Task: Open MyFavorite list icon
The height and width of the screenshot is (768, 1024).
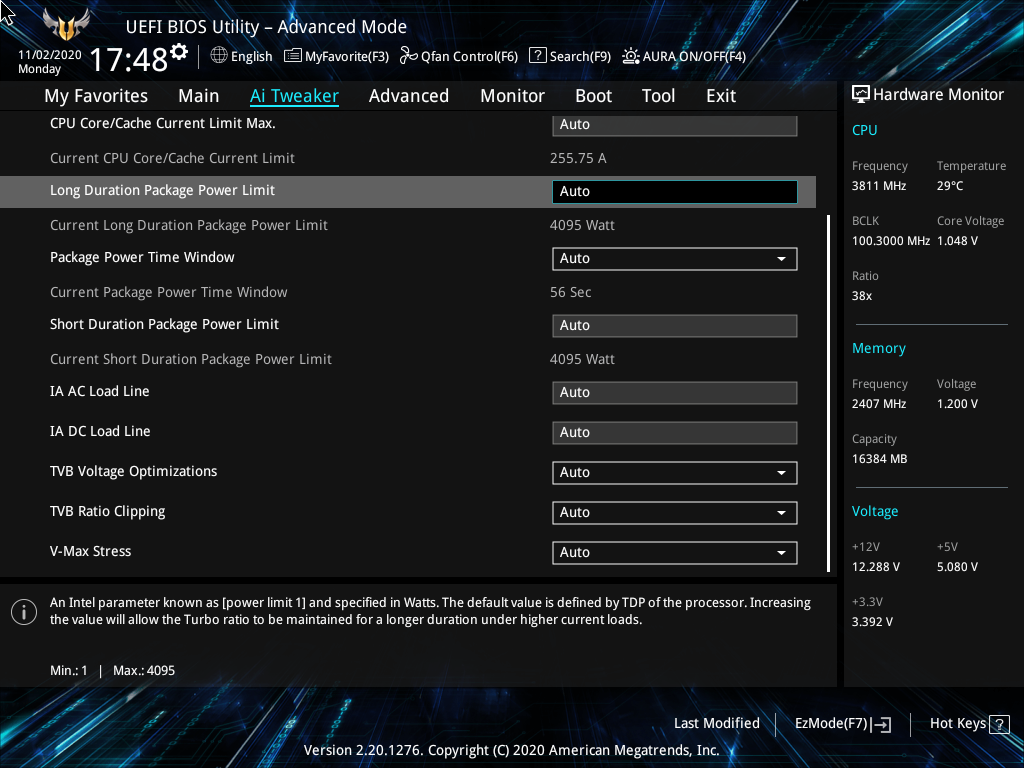Action: coord(293,56)
